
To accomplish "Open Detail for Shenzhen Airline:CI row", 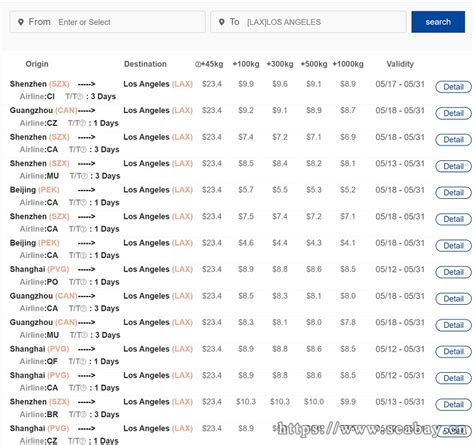I will [x=453, y=87].
